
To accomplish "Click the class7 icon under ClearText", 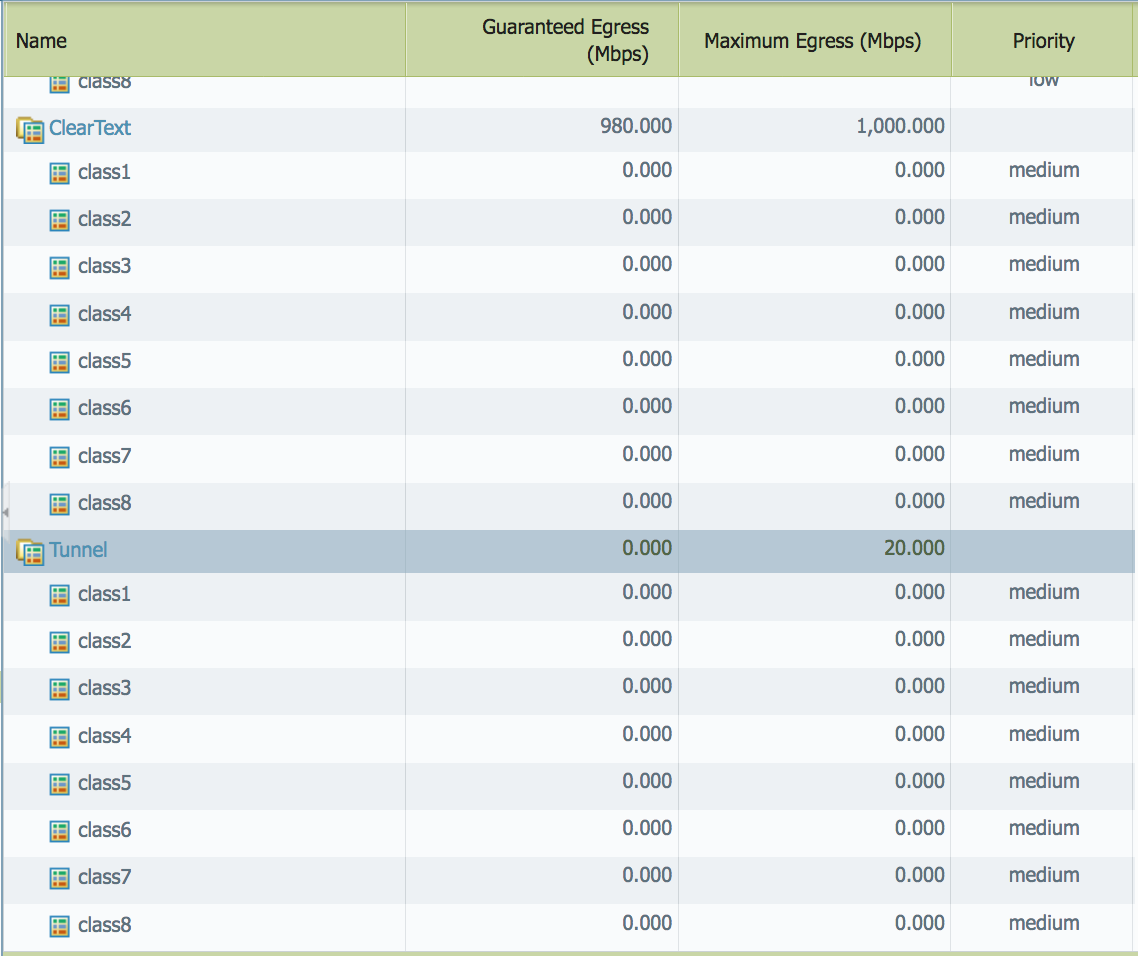I will point(60,457).
